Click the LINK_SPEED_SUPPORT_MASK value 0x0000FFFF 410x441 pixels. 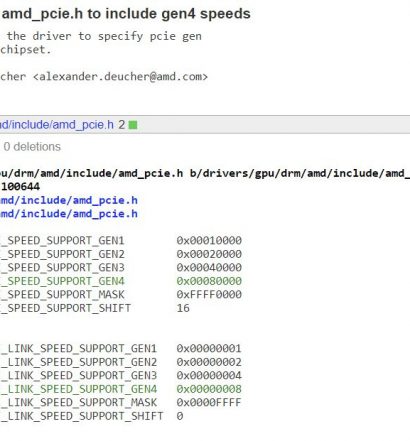point(209,402)
